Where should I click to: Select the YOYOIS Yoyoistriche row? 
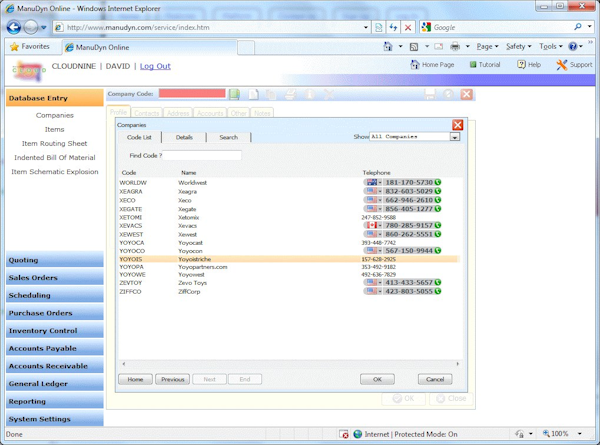[x=289, y=259]
